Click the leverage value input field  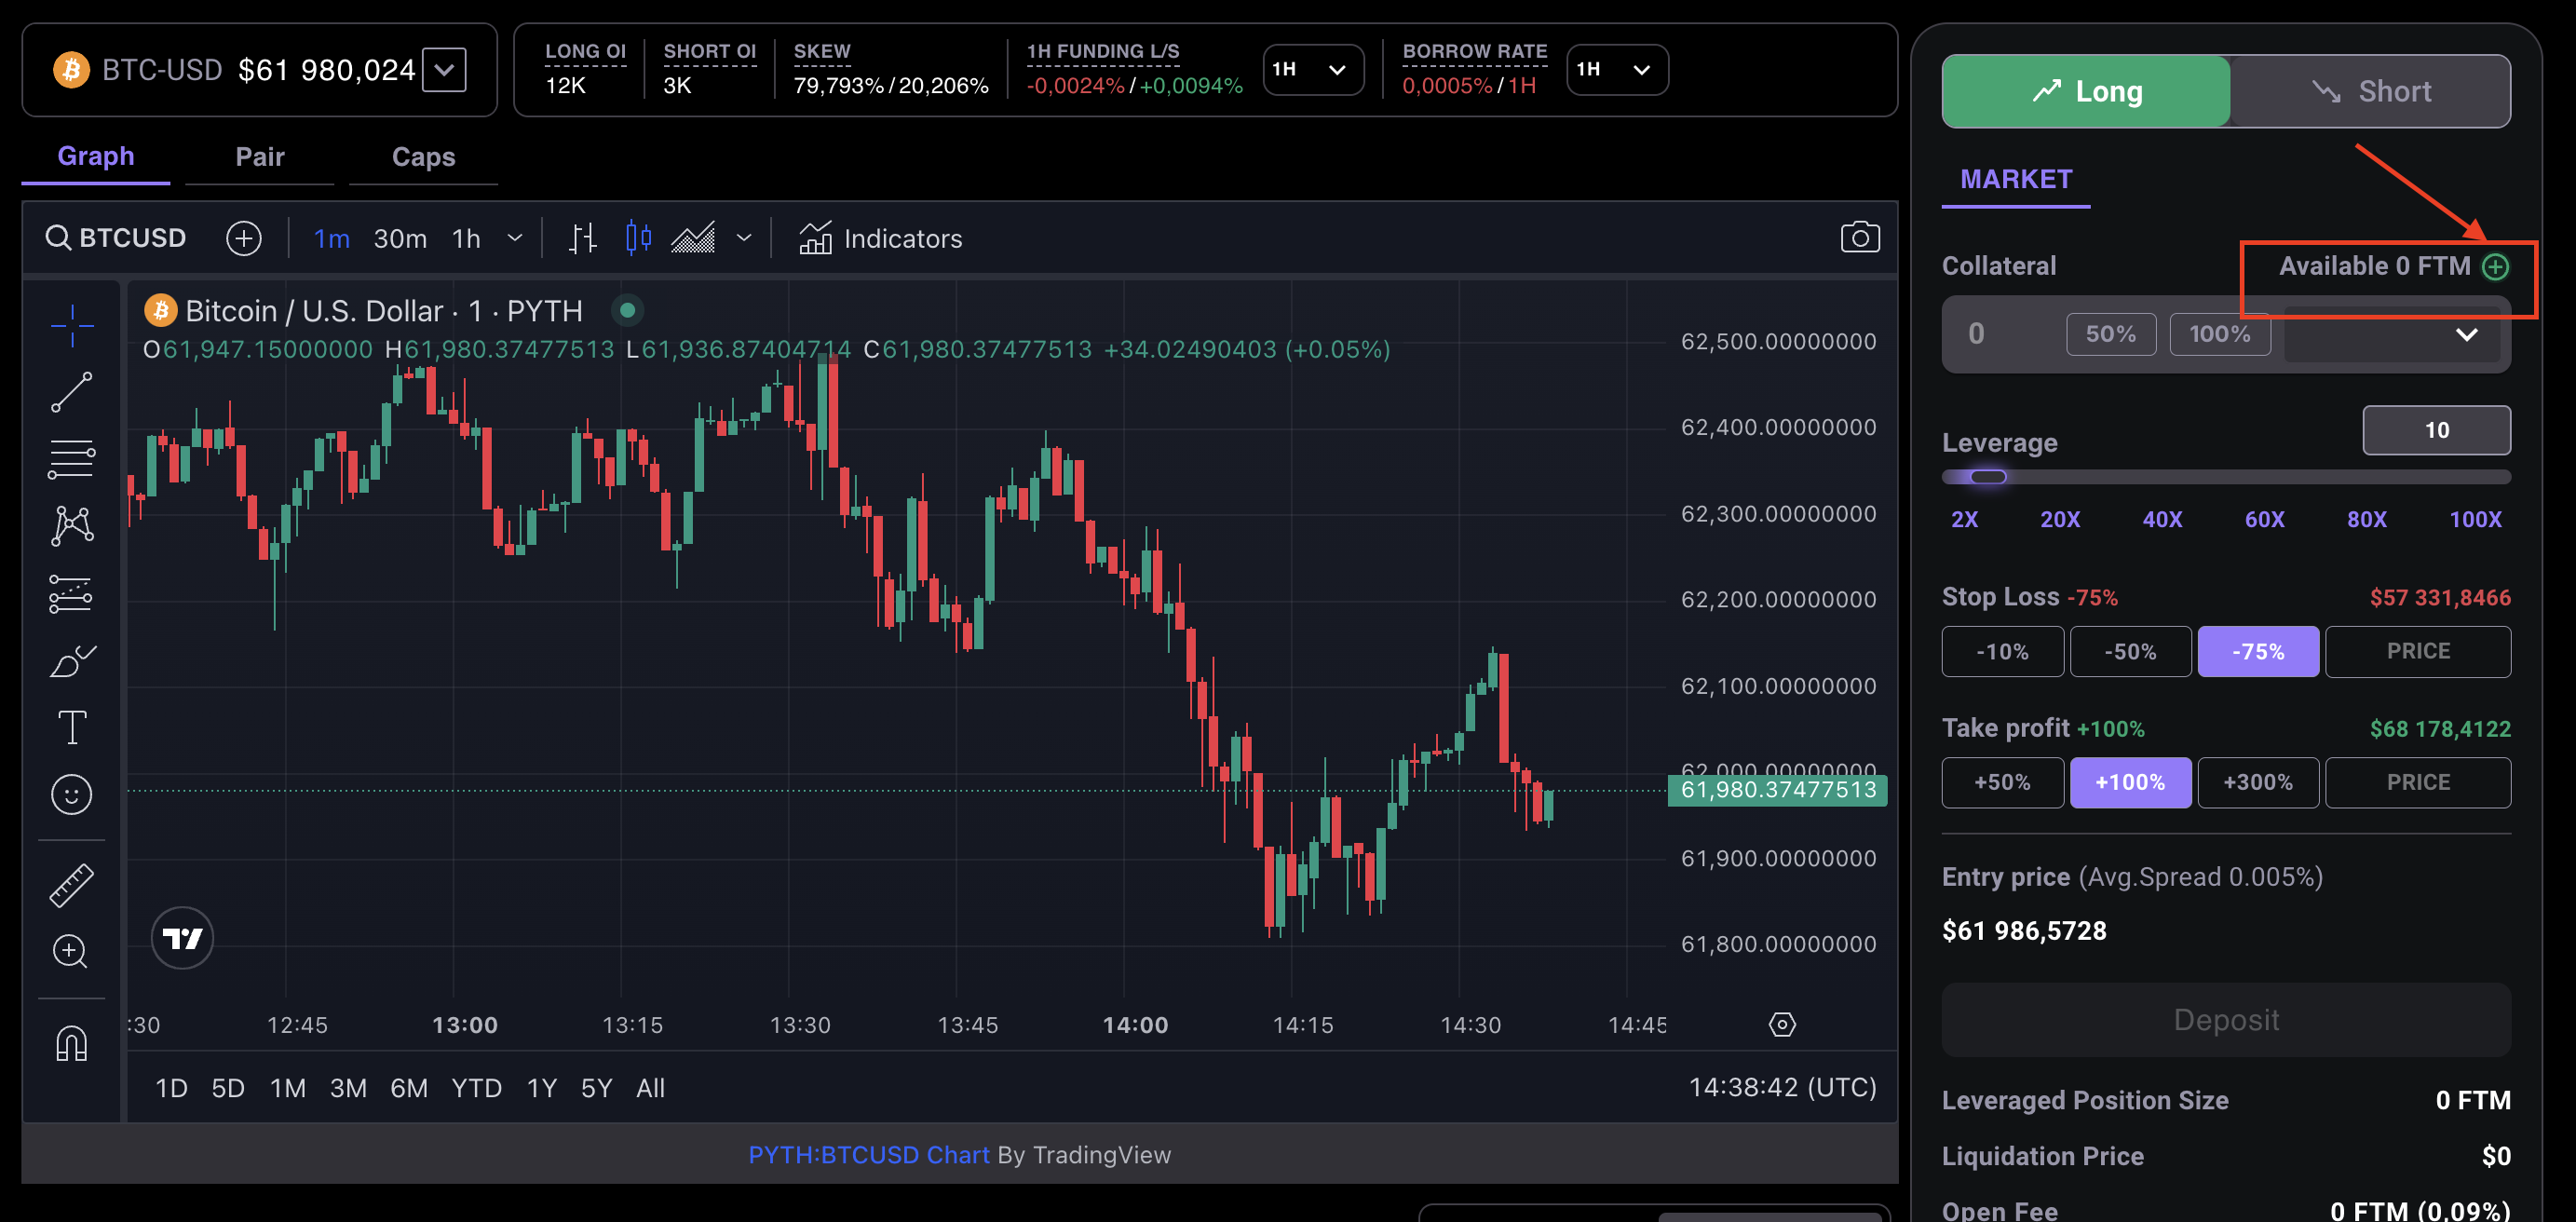(2435, 430)
